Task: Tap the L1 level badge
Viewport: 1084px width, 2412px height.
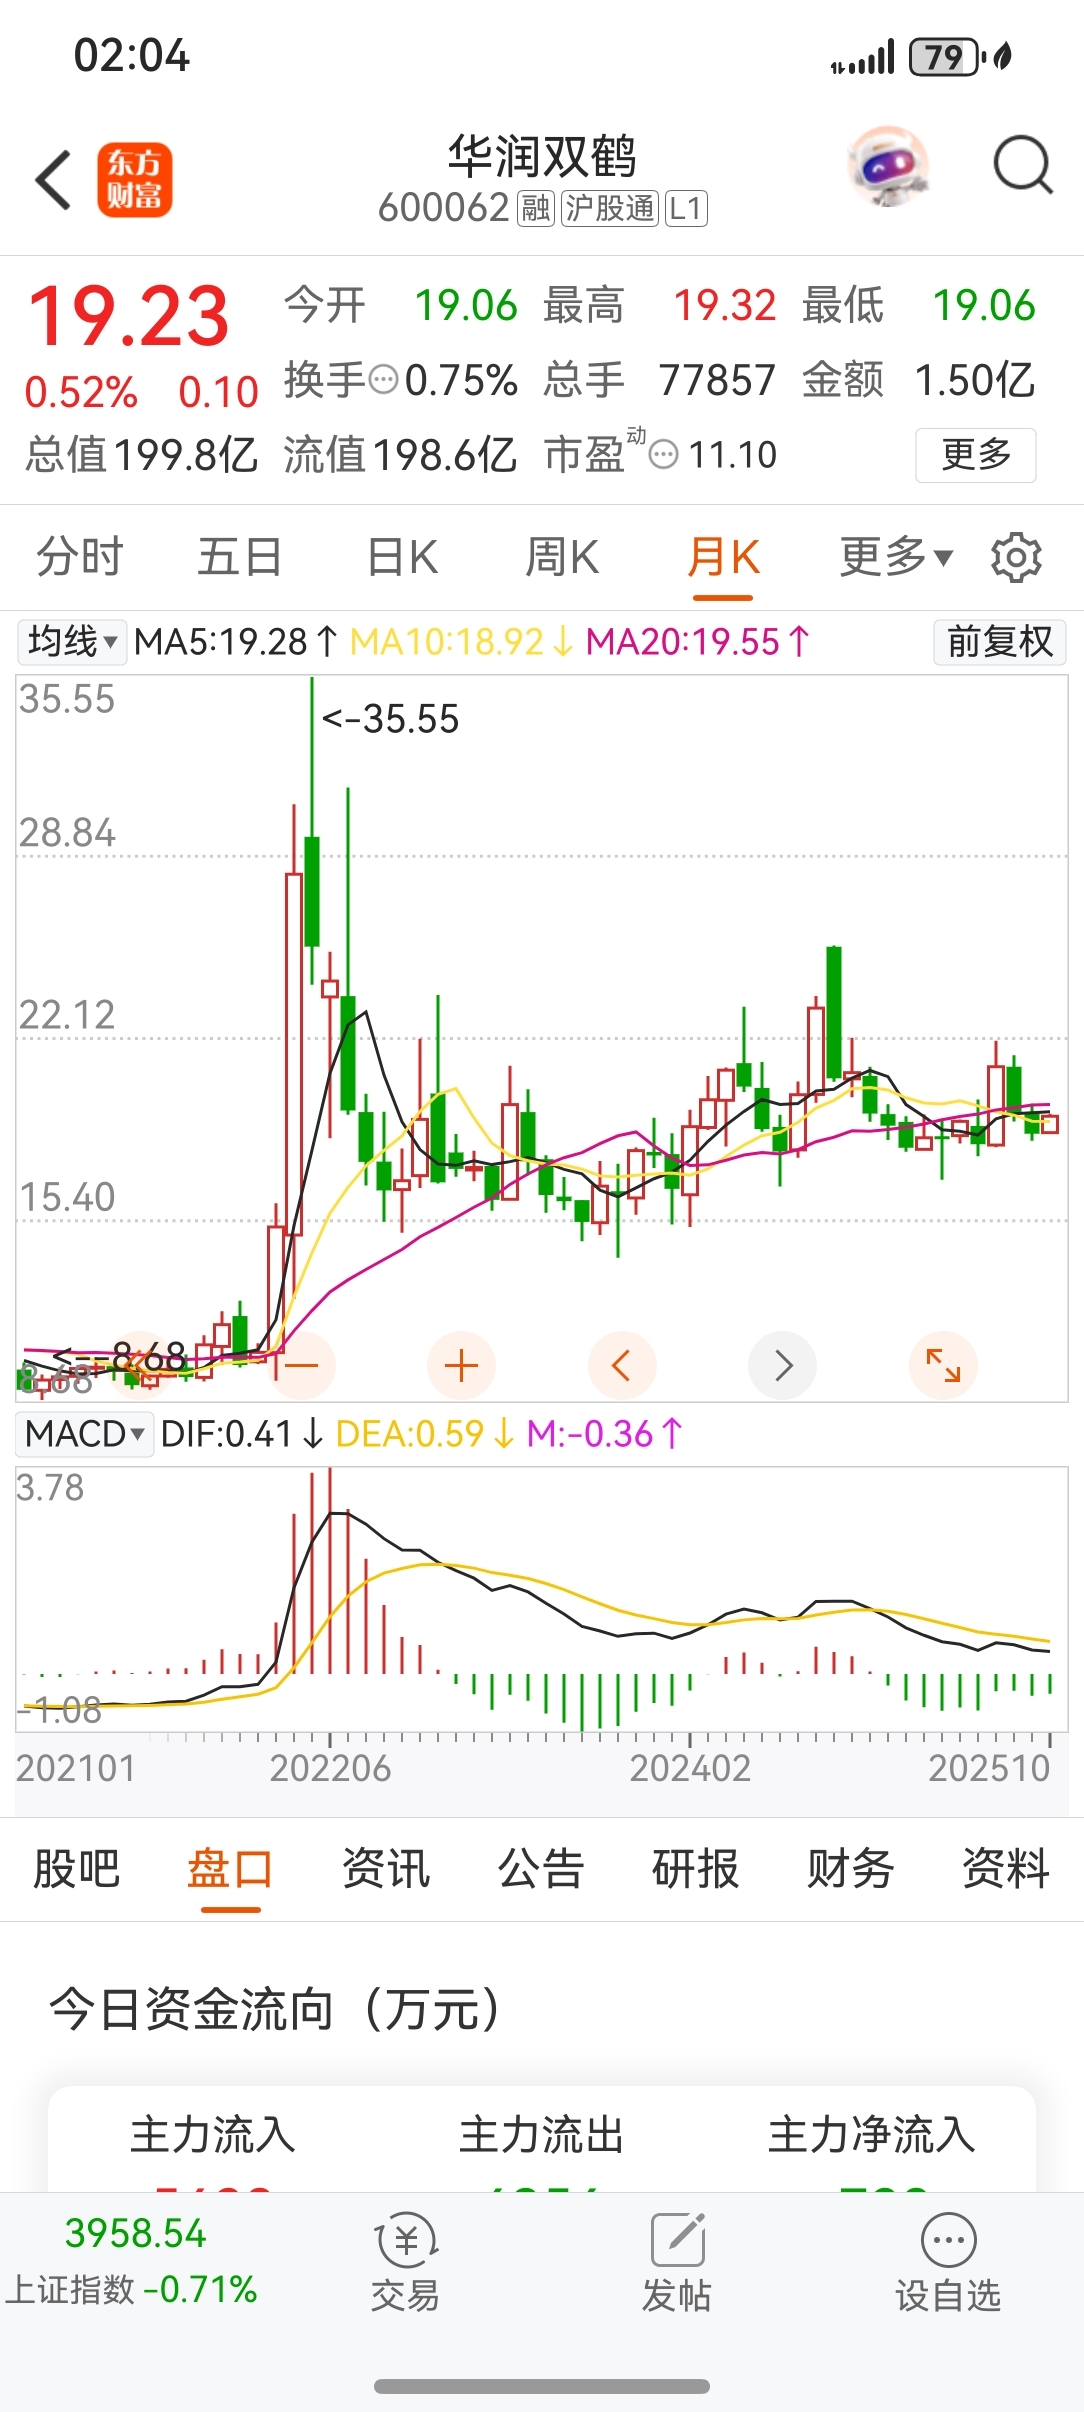Action: pyautogui.click(x=686, y=208)
